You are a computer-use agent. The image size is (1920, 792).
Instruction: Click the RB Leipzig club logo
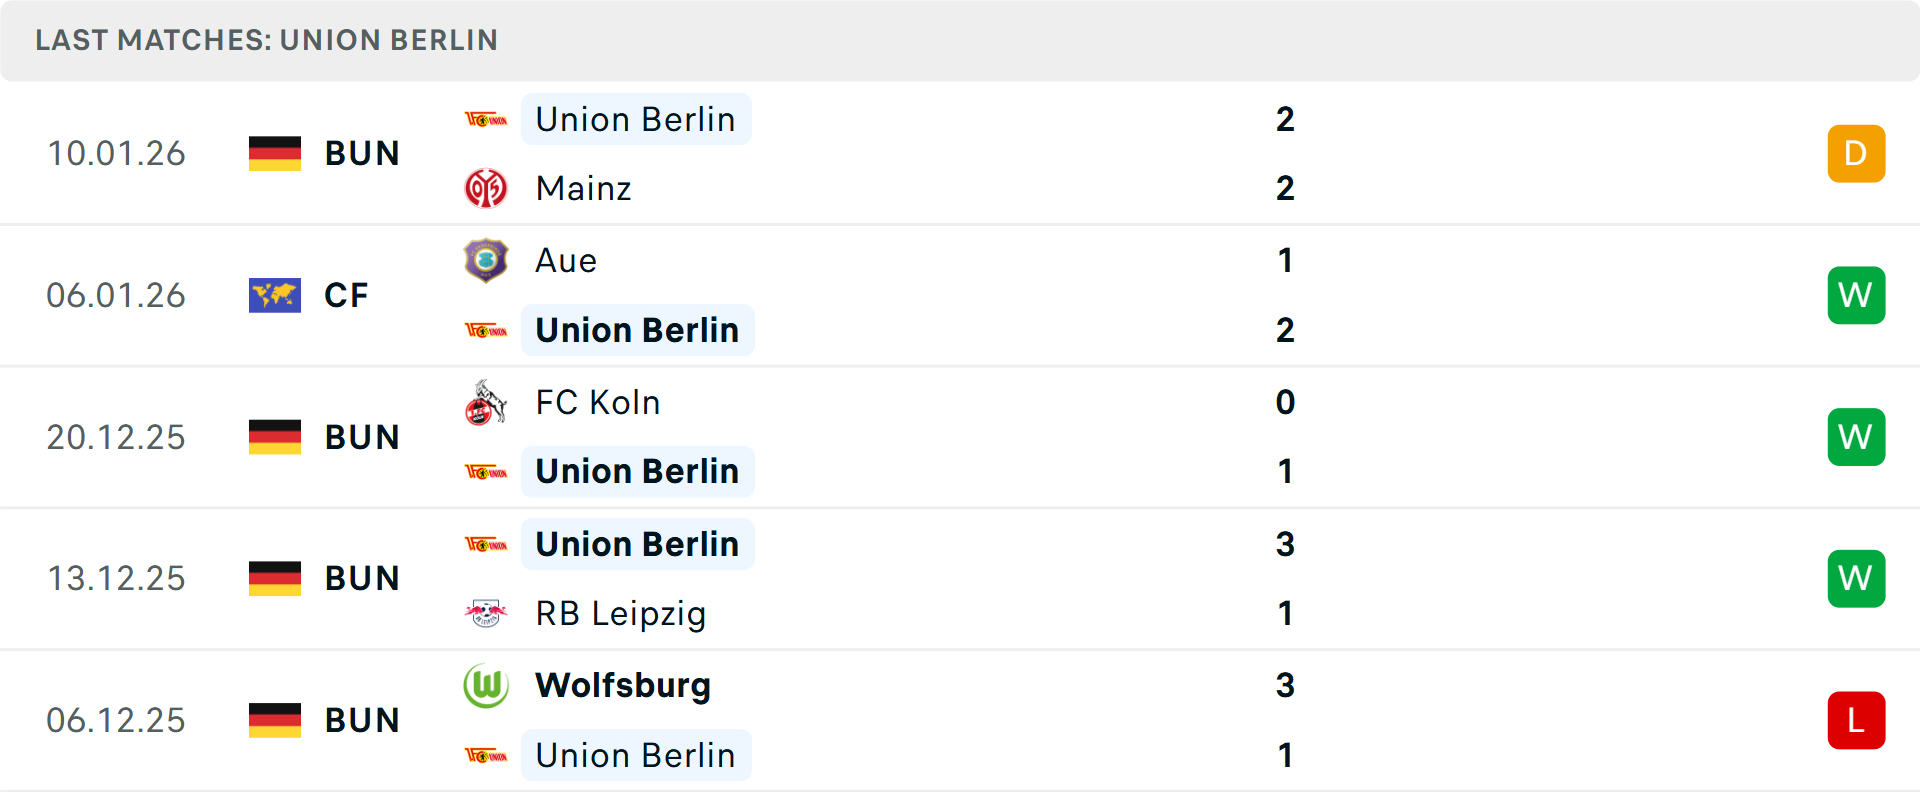tap(486, 613)
